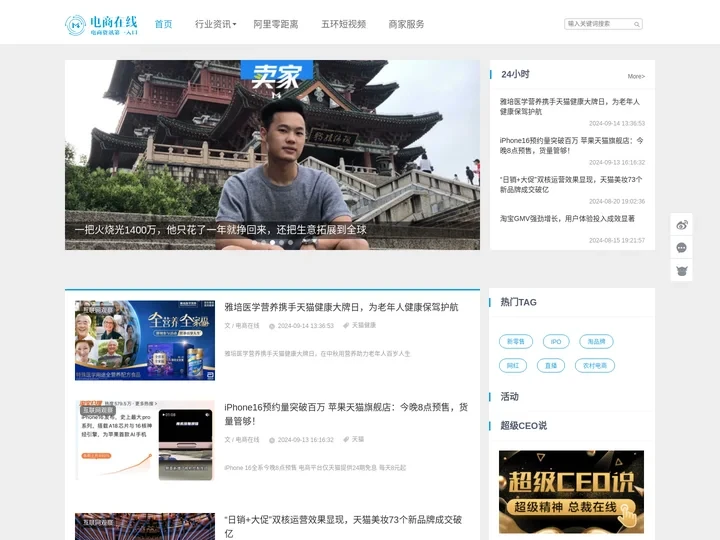Click the banner headline 一把火烧光1400万

tap(220, 230)
